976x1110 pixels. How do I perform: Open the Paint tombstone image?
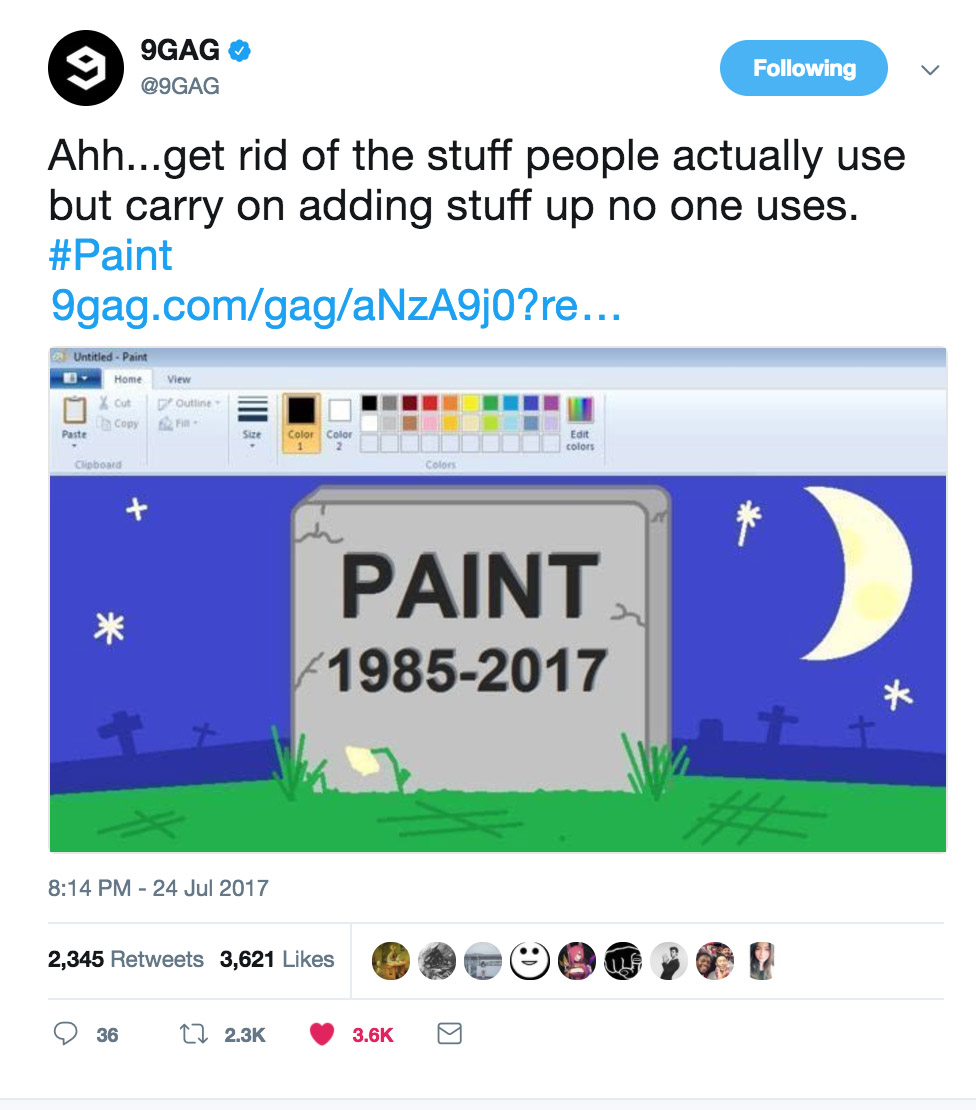coord(497,600)
